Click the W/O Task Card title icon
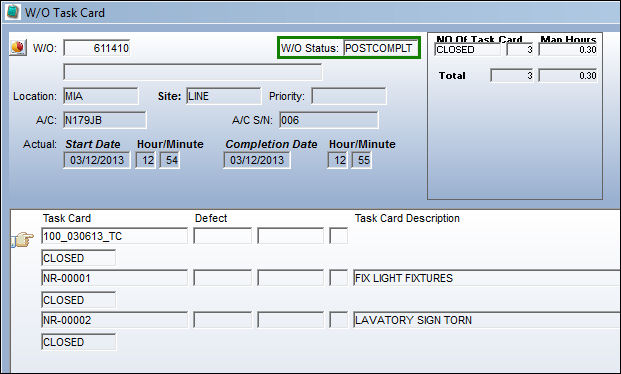The width and height of the screenshot is (621, 374). coord(13,12)
